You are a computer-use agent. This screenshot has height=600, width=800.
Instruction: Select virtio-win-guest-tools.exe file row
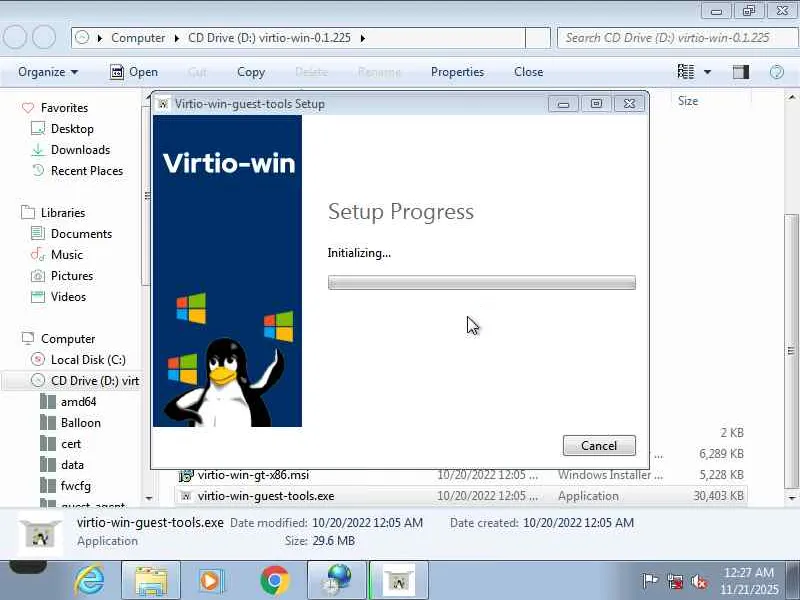pos(461,496)
